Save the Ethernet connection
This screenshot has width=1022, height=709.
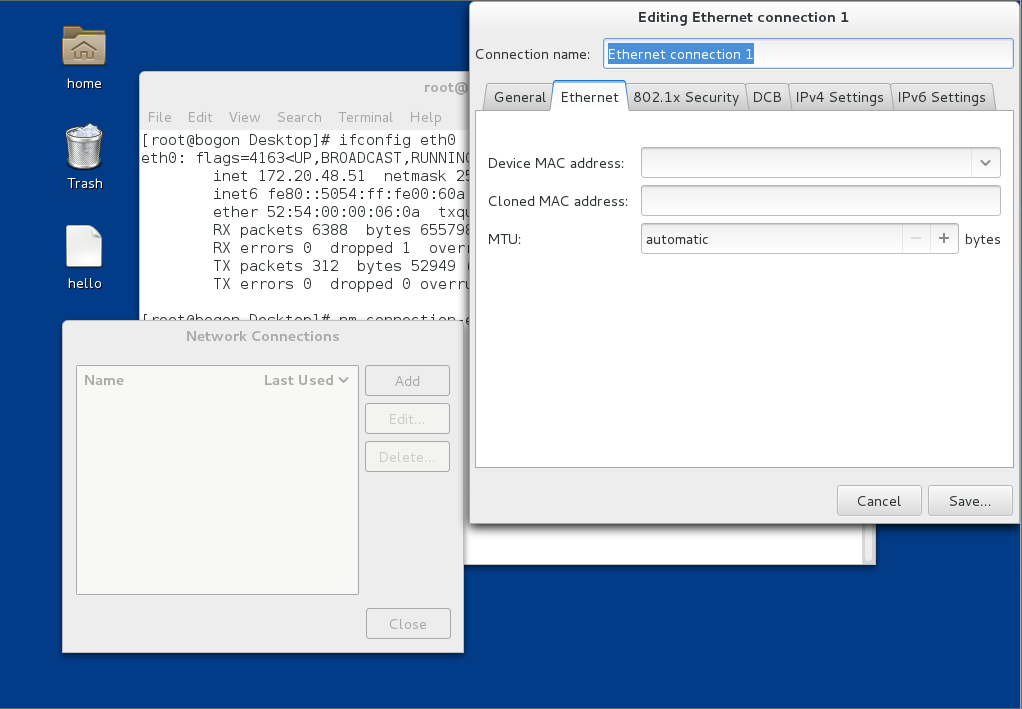tap(970, 500)
